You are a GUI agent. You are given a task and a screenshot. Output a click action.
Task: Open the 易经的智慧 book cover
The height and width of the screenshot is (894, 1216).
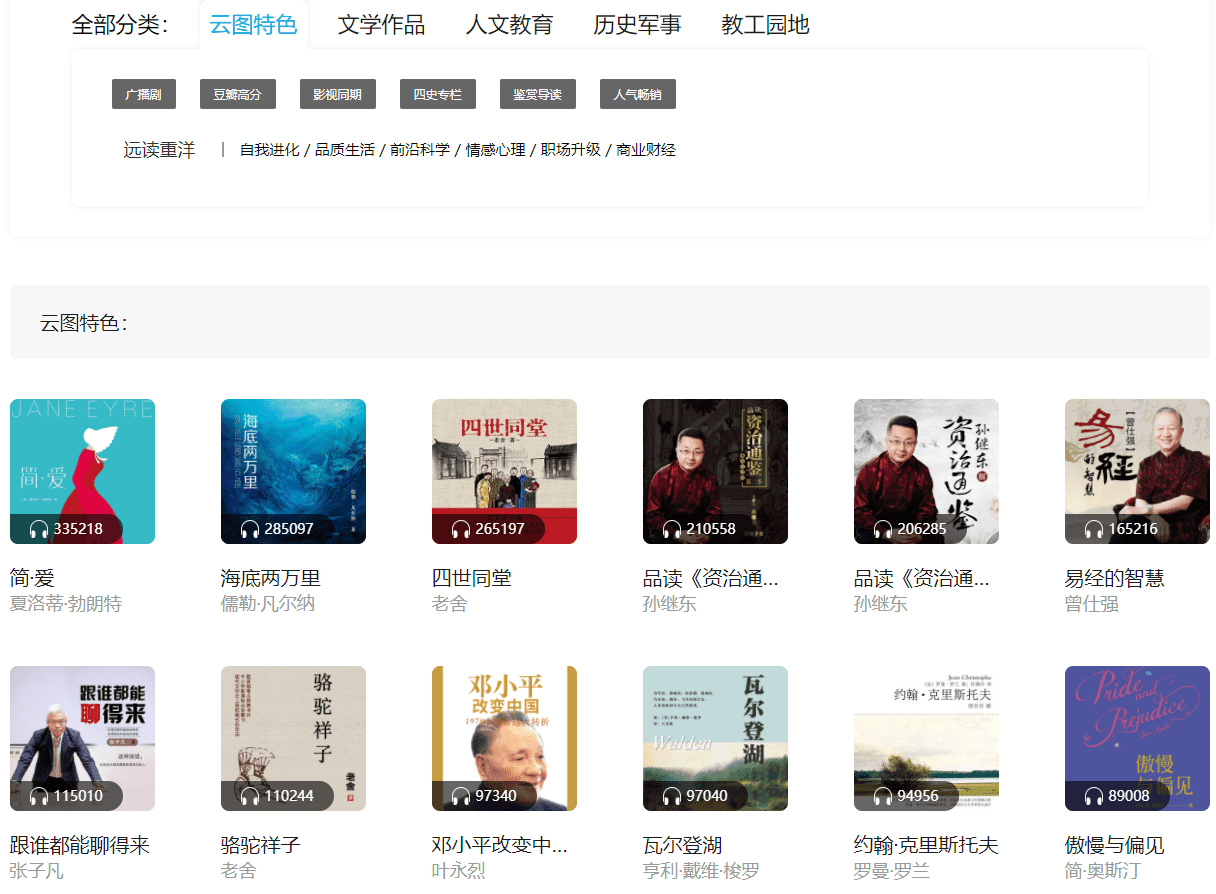1137,471
